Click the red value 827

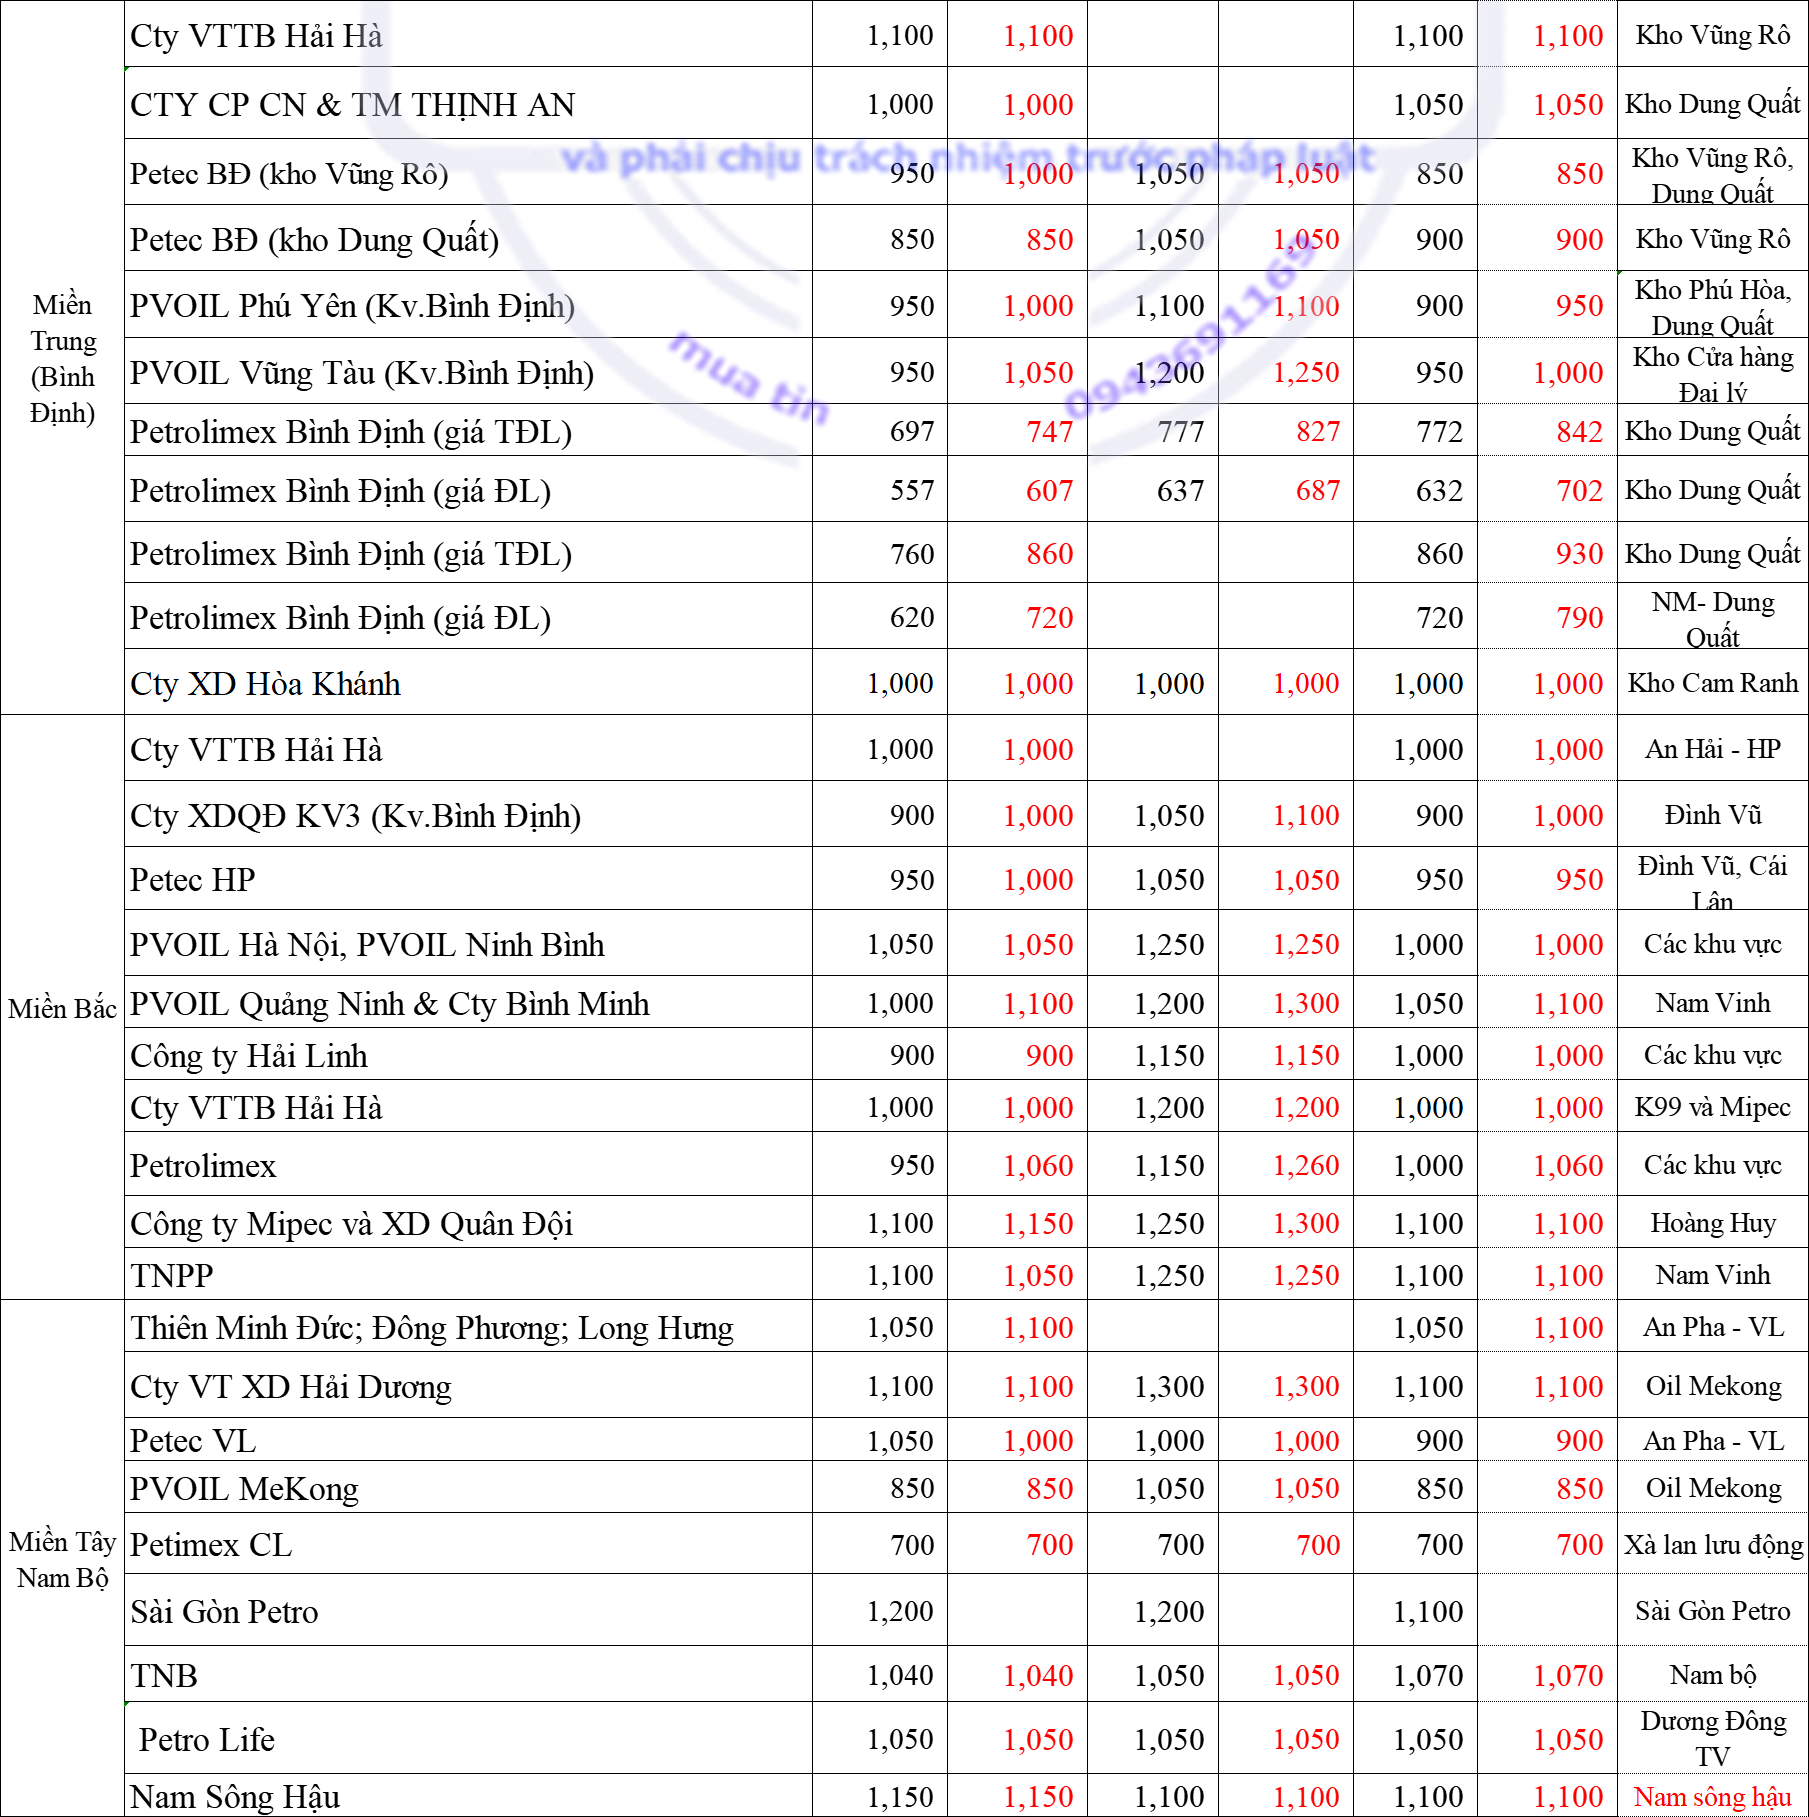coord(1317,432)
